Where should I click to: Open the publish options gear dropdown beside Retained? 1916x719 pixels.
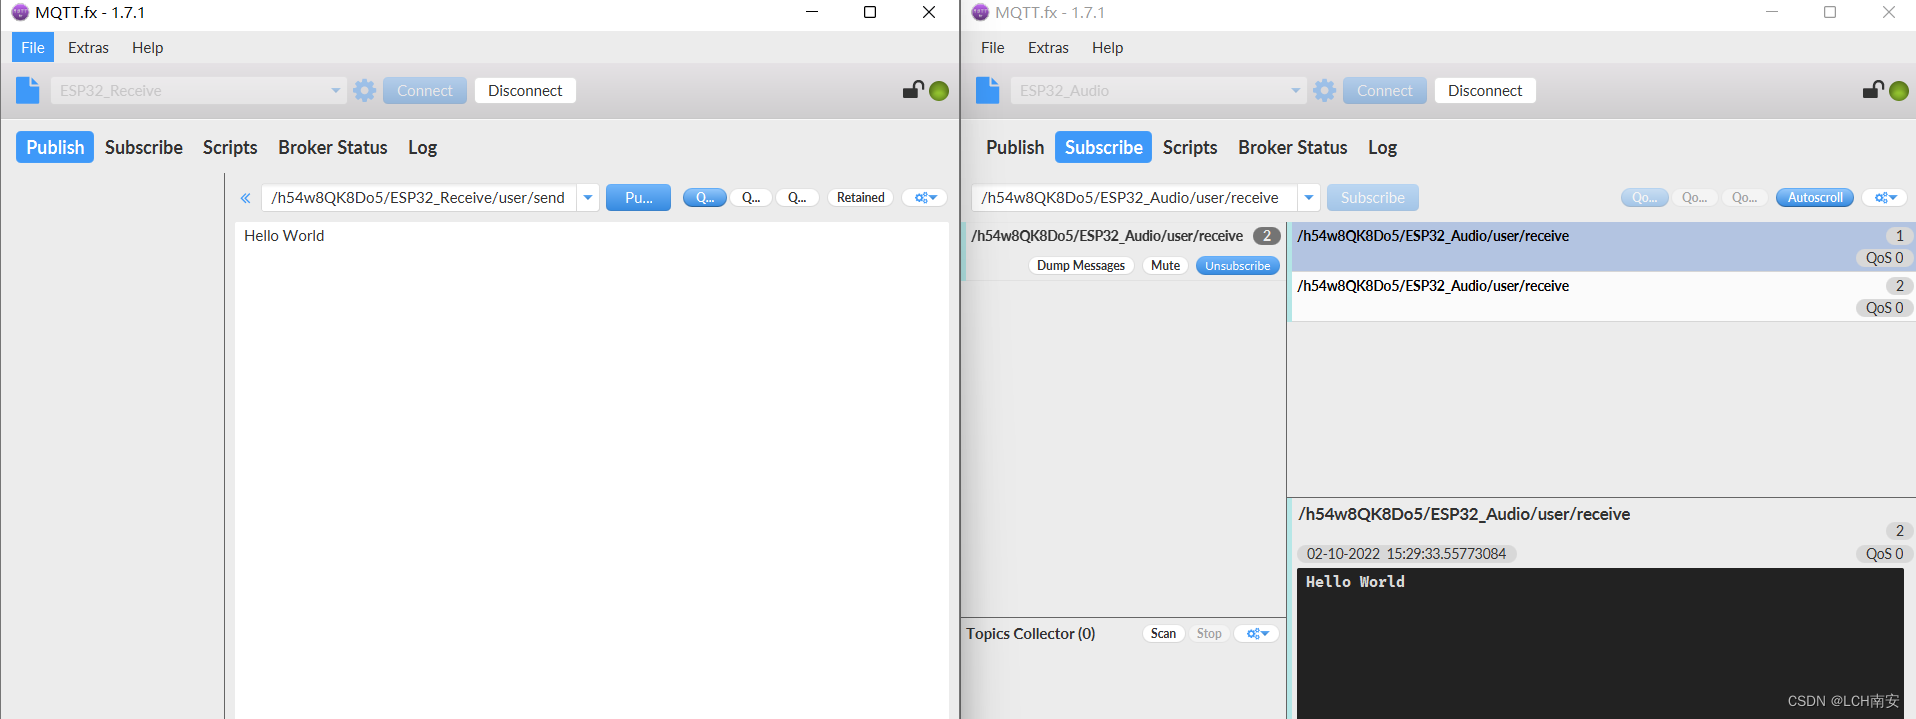point(925,198)
